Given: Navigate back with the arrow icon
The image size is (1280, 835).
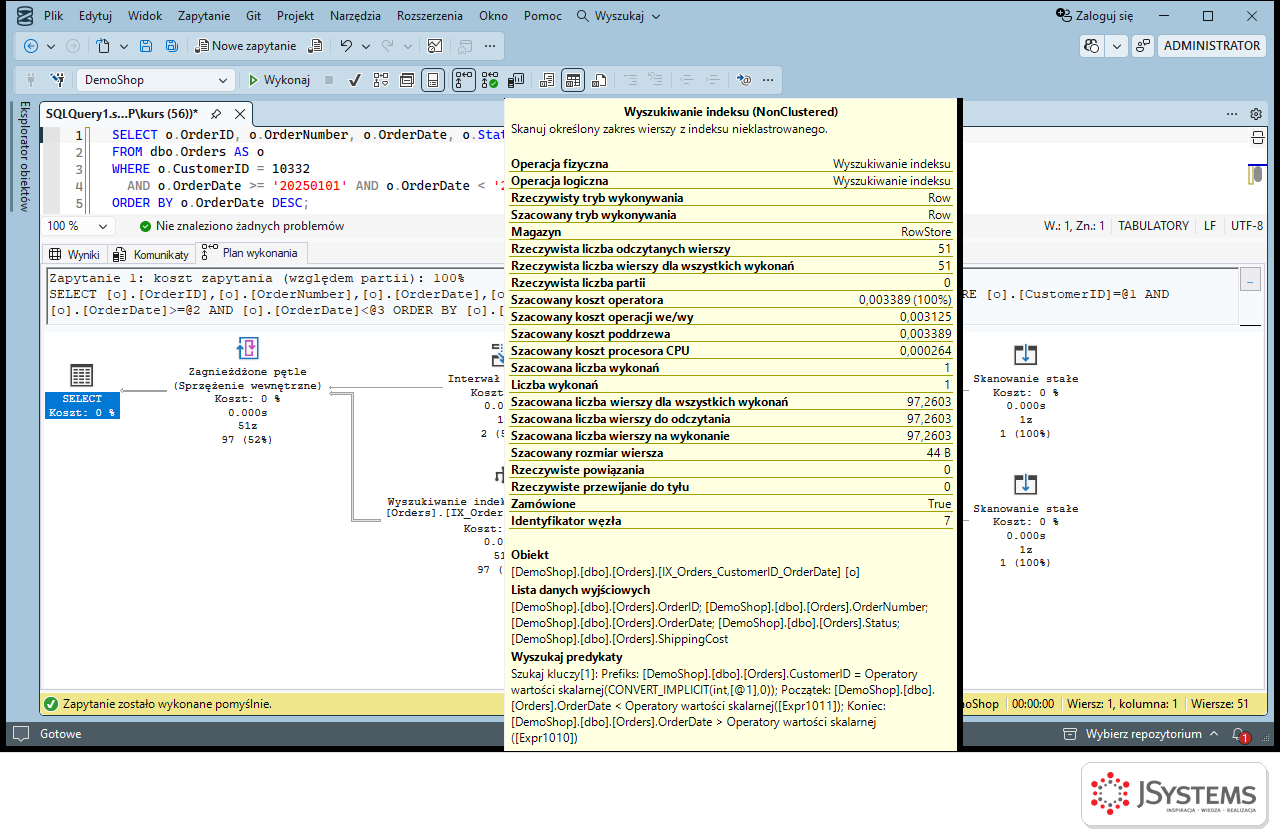Looking at the screenshot, I should point(31,46).
